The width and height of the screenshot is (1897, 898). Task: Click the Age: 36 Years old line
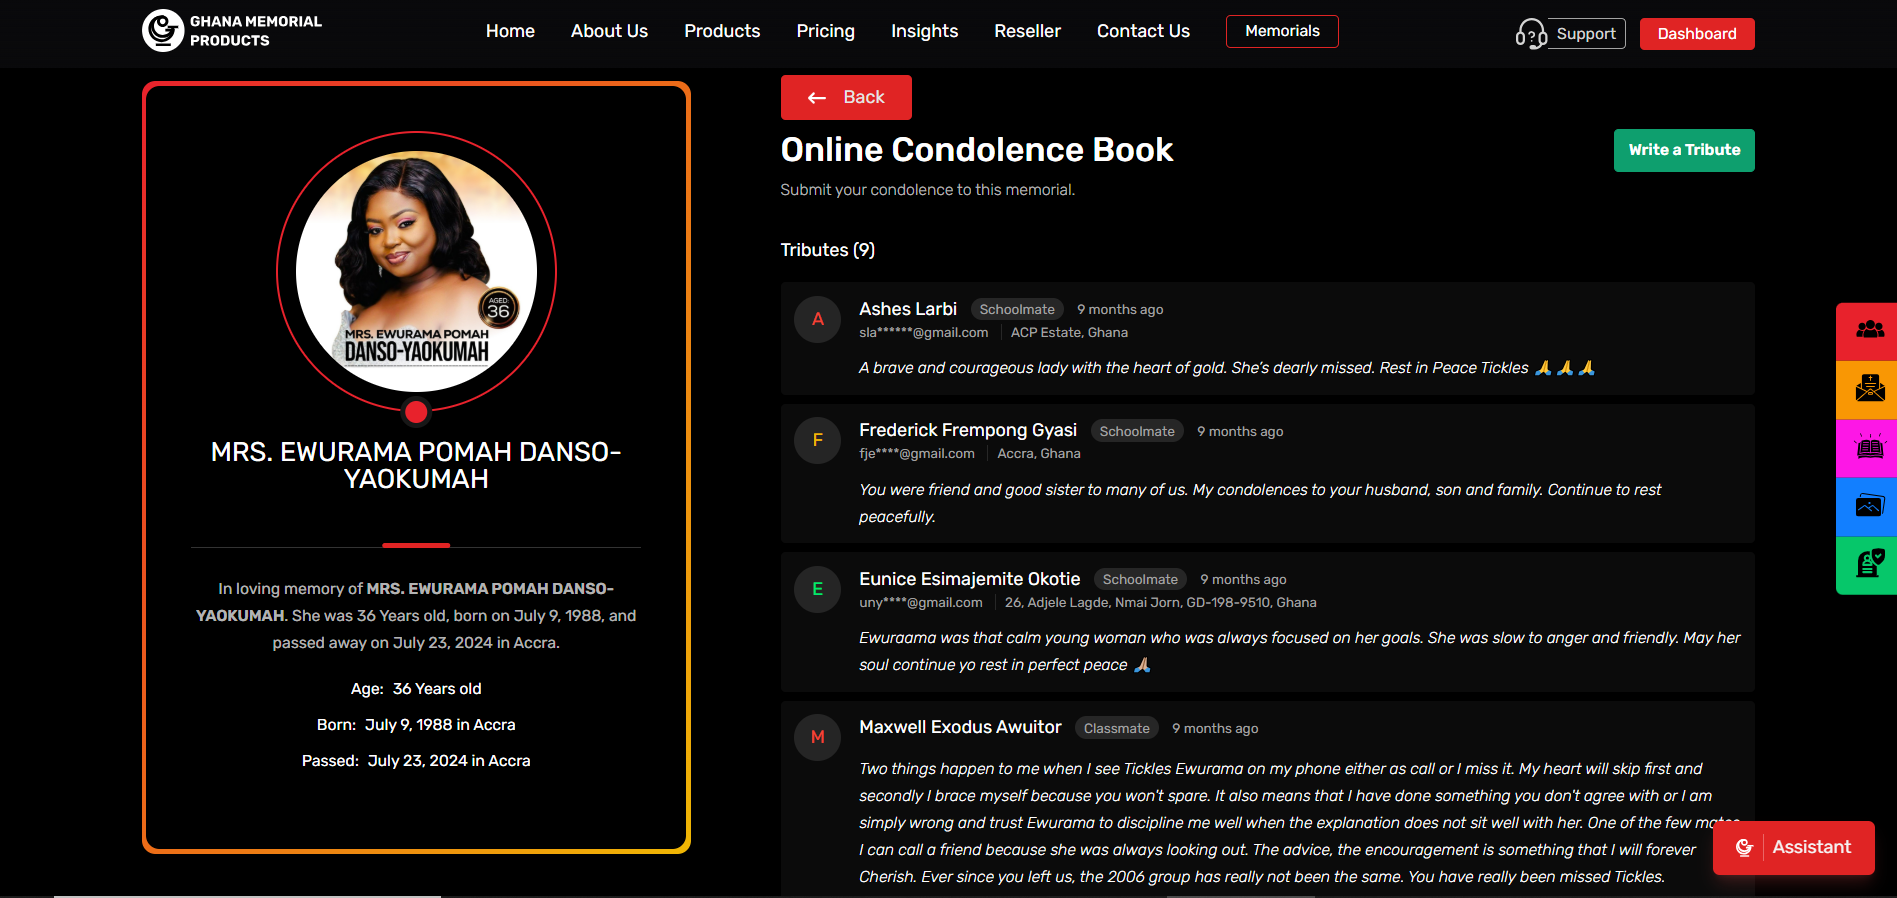tap(416, 689)
